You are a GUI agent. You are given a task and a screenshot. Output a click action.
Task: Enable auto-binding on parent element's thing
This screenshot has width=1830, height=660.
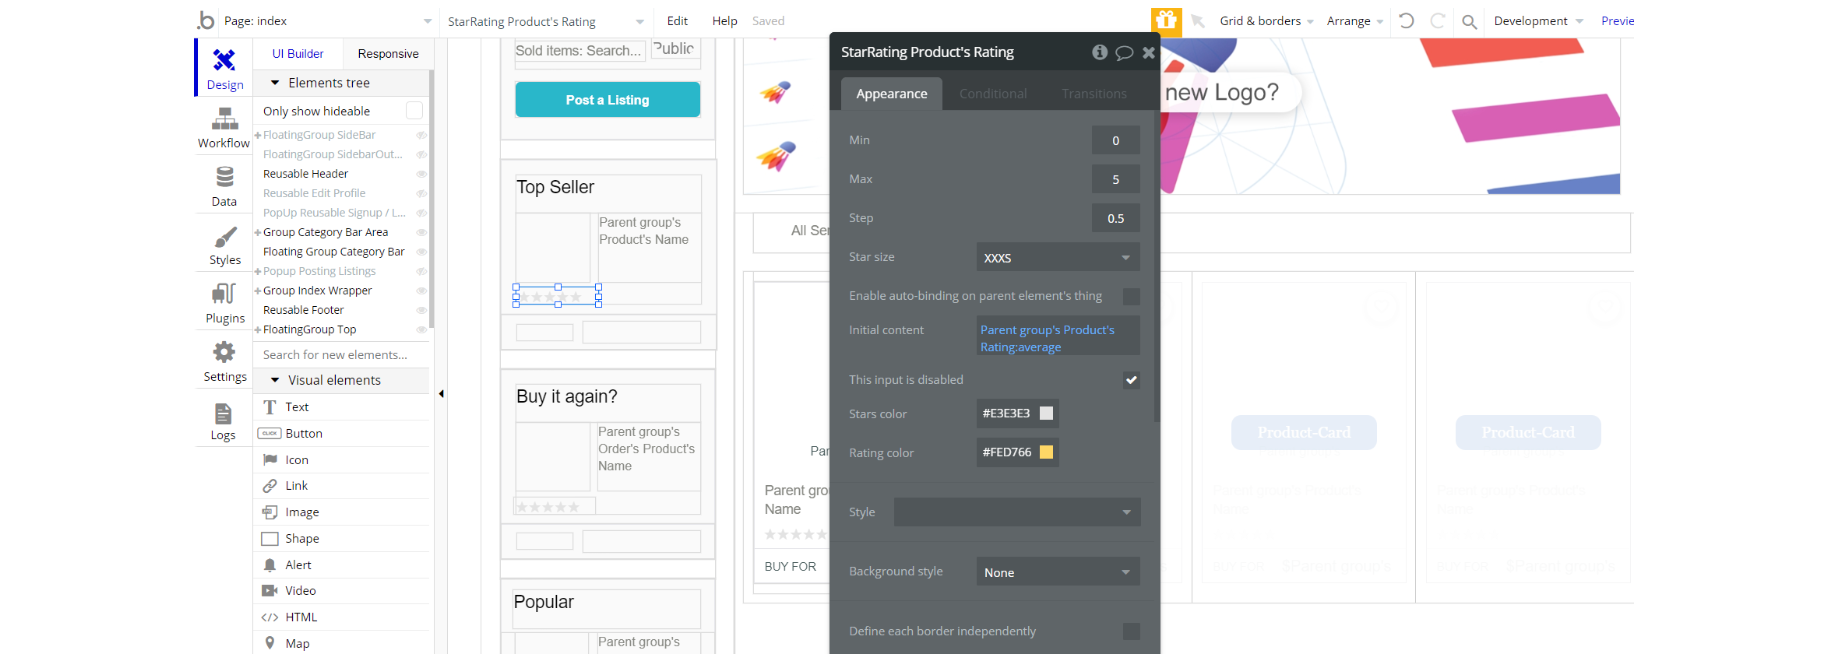[x=1131, y=296]
